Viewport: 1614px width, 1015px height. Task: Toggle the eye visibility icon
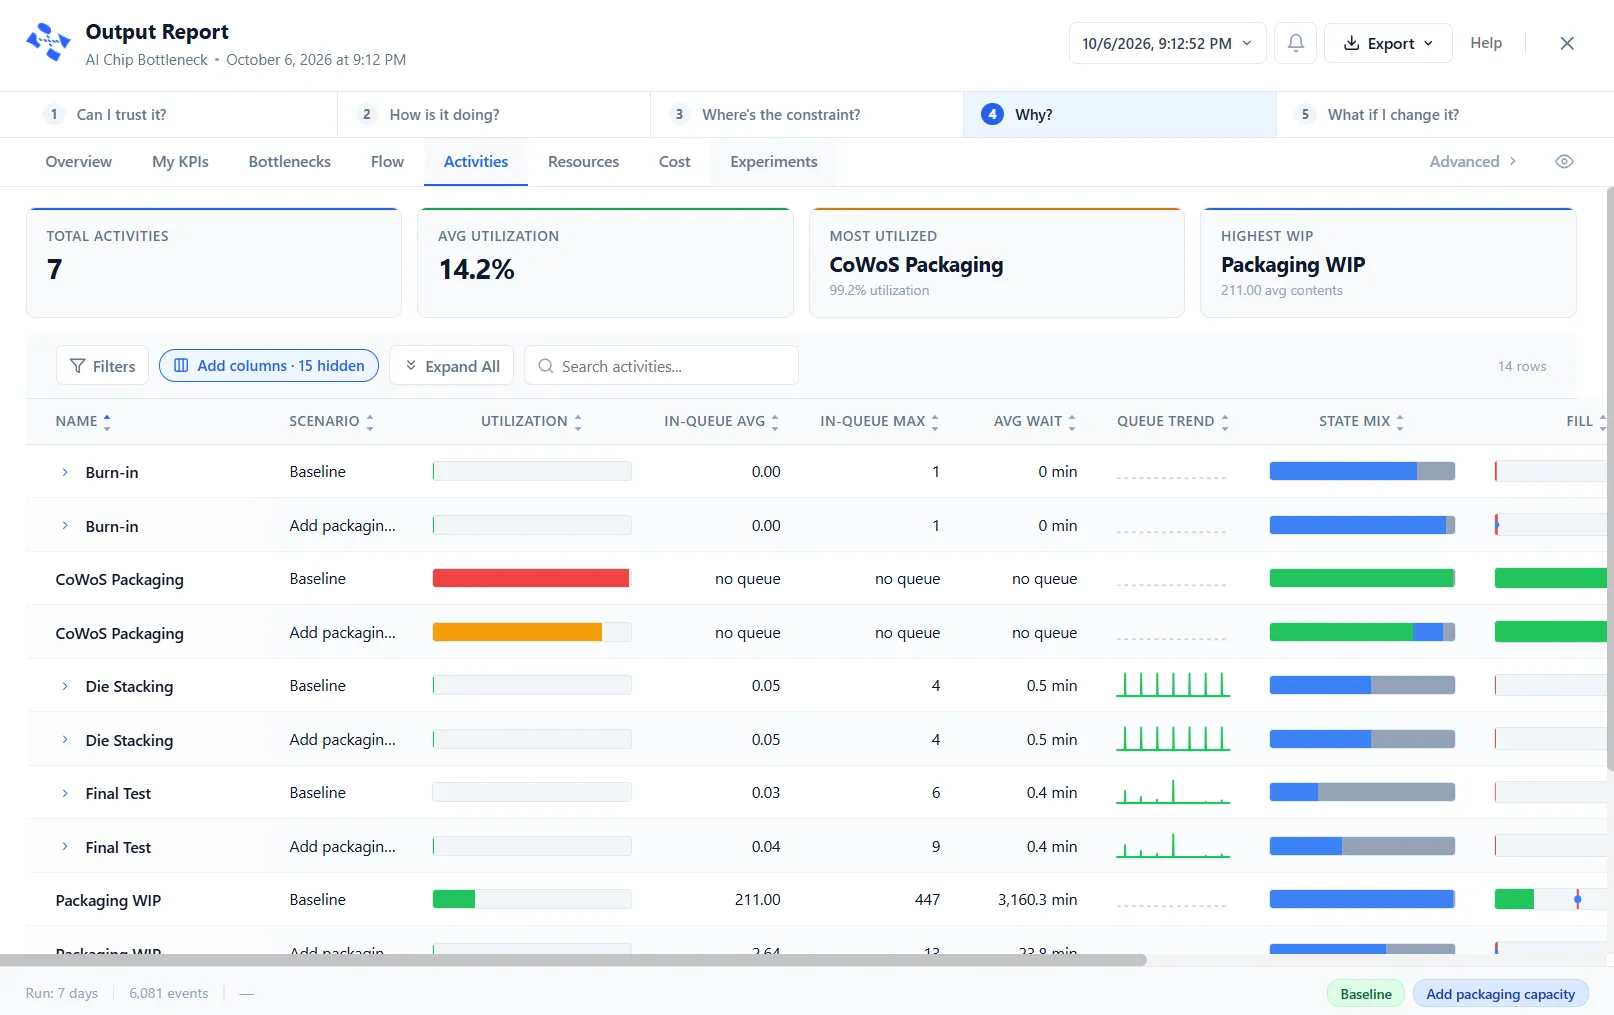1565,161
